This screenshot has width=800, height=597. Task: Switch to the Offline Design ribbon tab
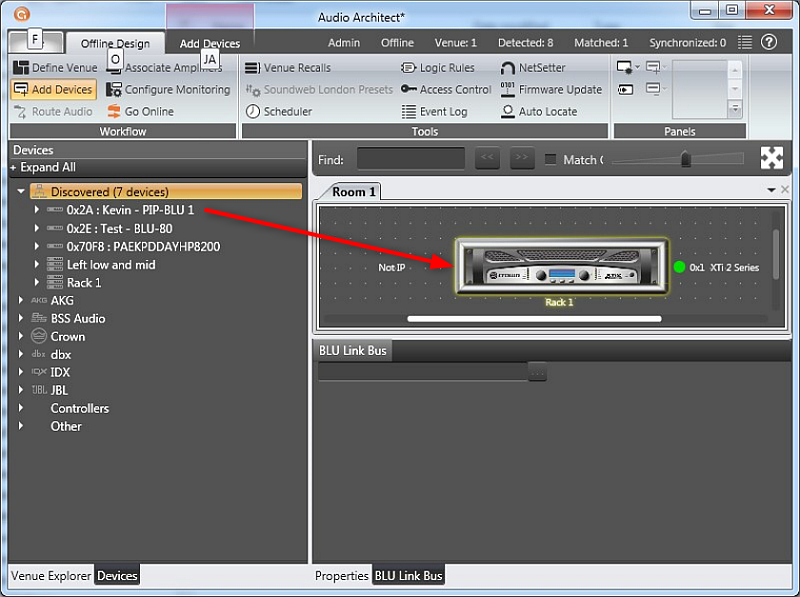point(115,43)
